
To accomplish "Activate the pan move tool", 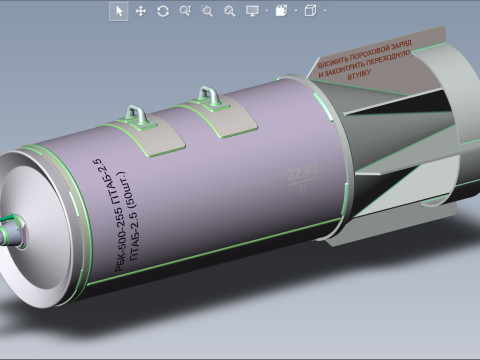I will pos(141,11).
